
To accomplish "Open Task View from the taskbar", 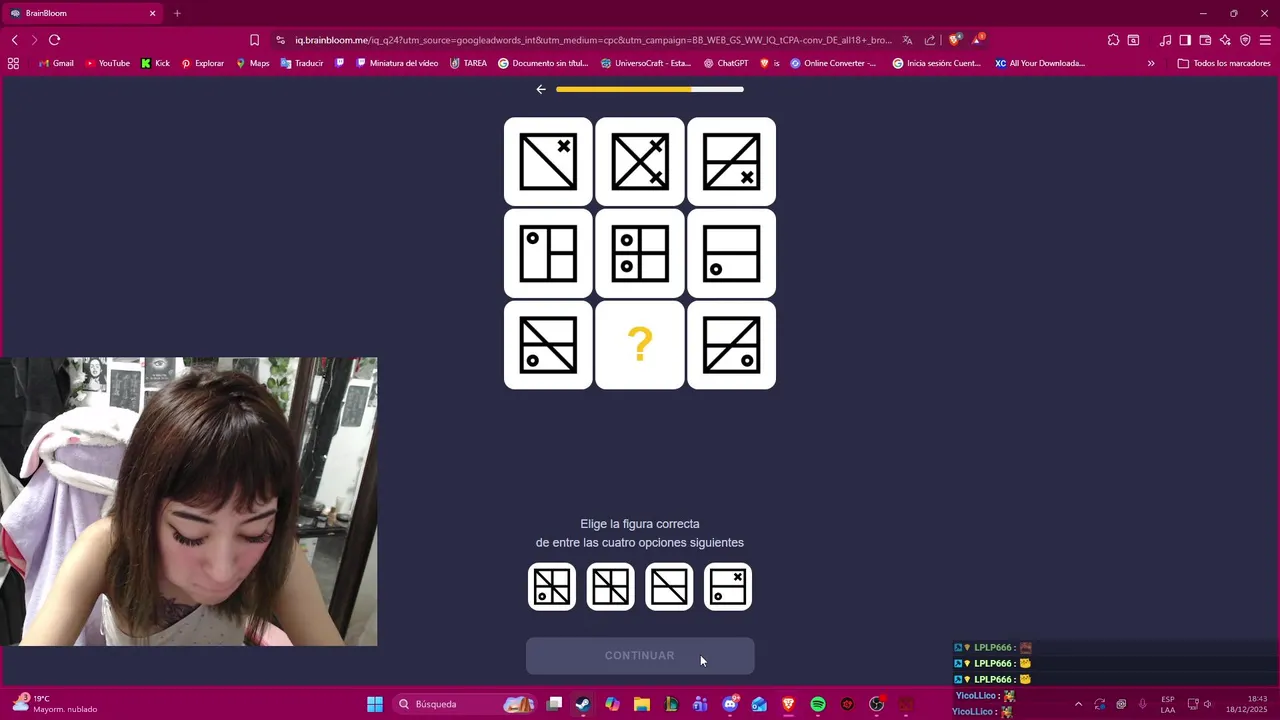I will (x=554, y=704).
